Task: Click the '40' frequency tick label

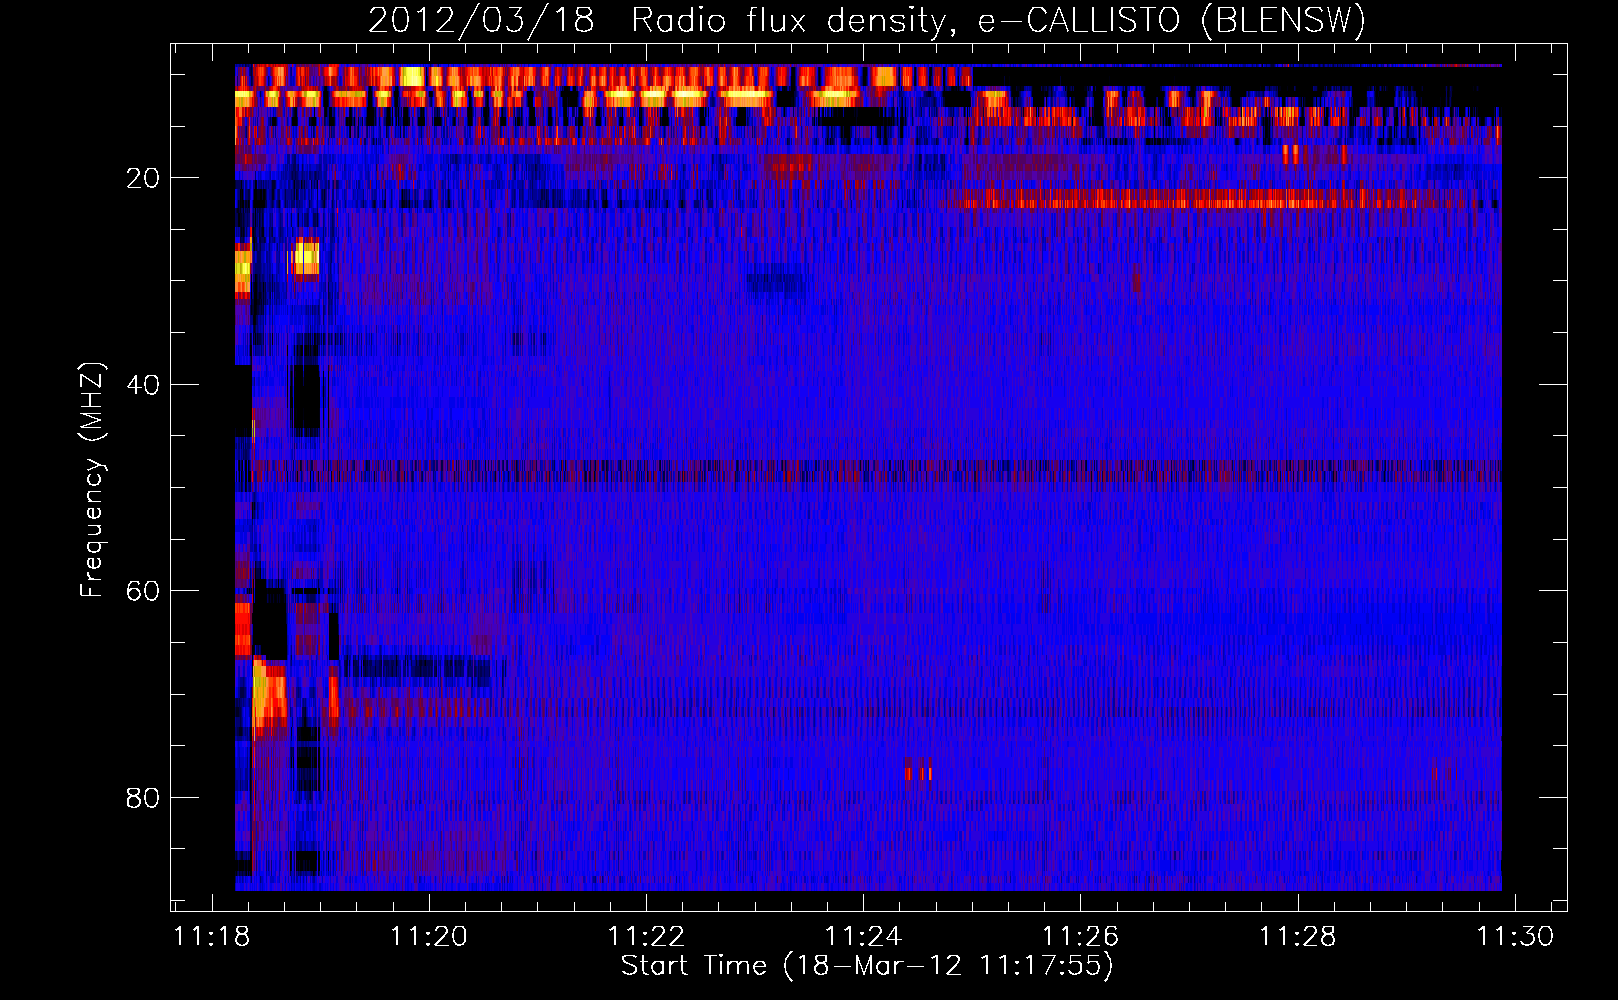Action: click(x=143, y=385)
